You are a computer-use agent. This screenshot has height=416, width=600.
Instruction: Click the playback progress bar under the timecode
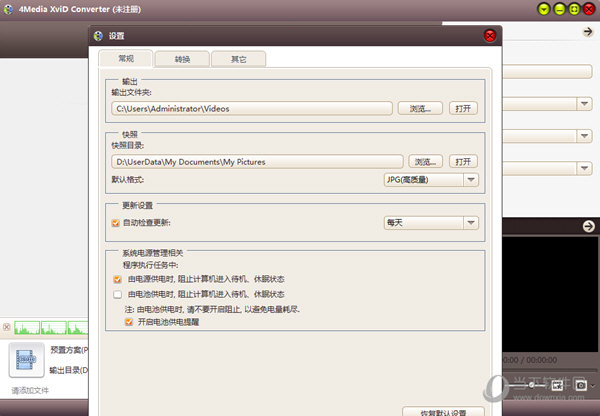pos(550,370)
